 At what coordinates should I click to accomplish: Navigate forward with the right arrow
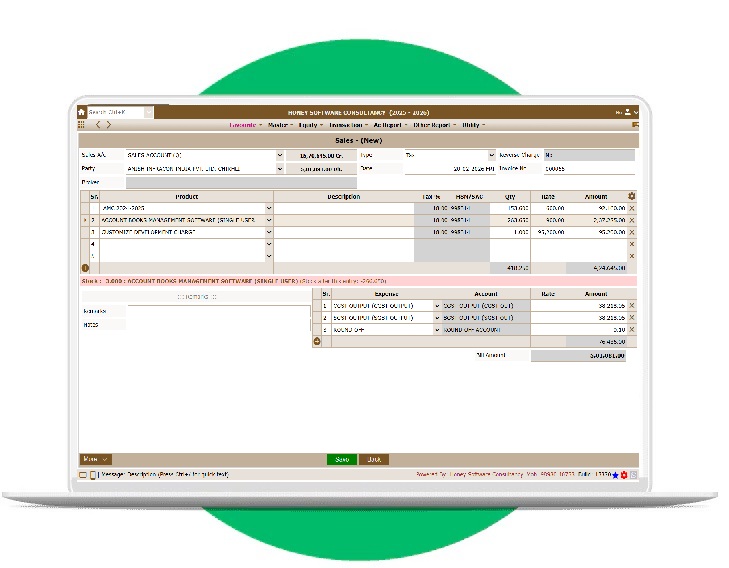pos(108,125)
